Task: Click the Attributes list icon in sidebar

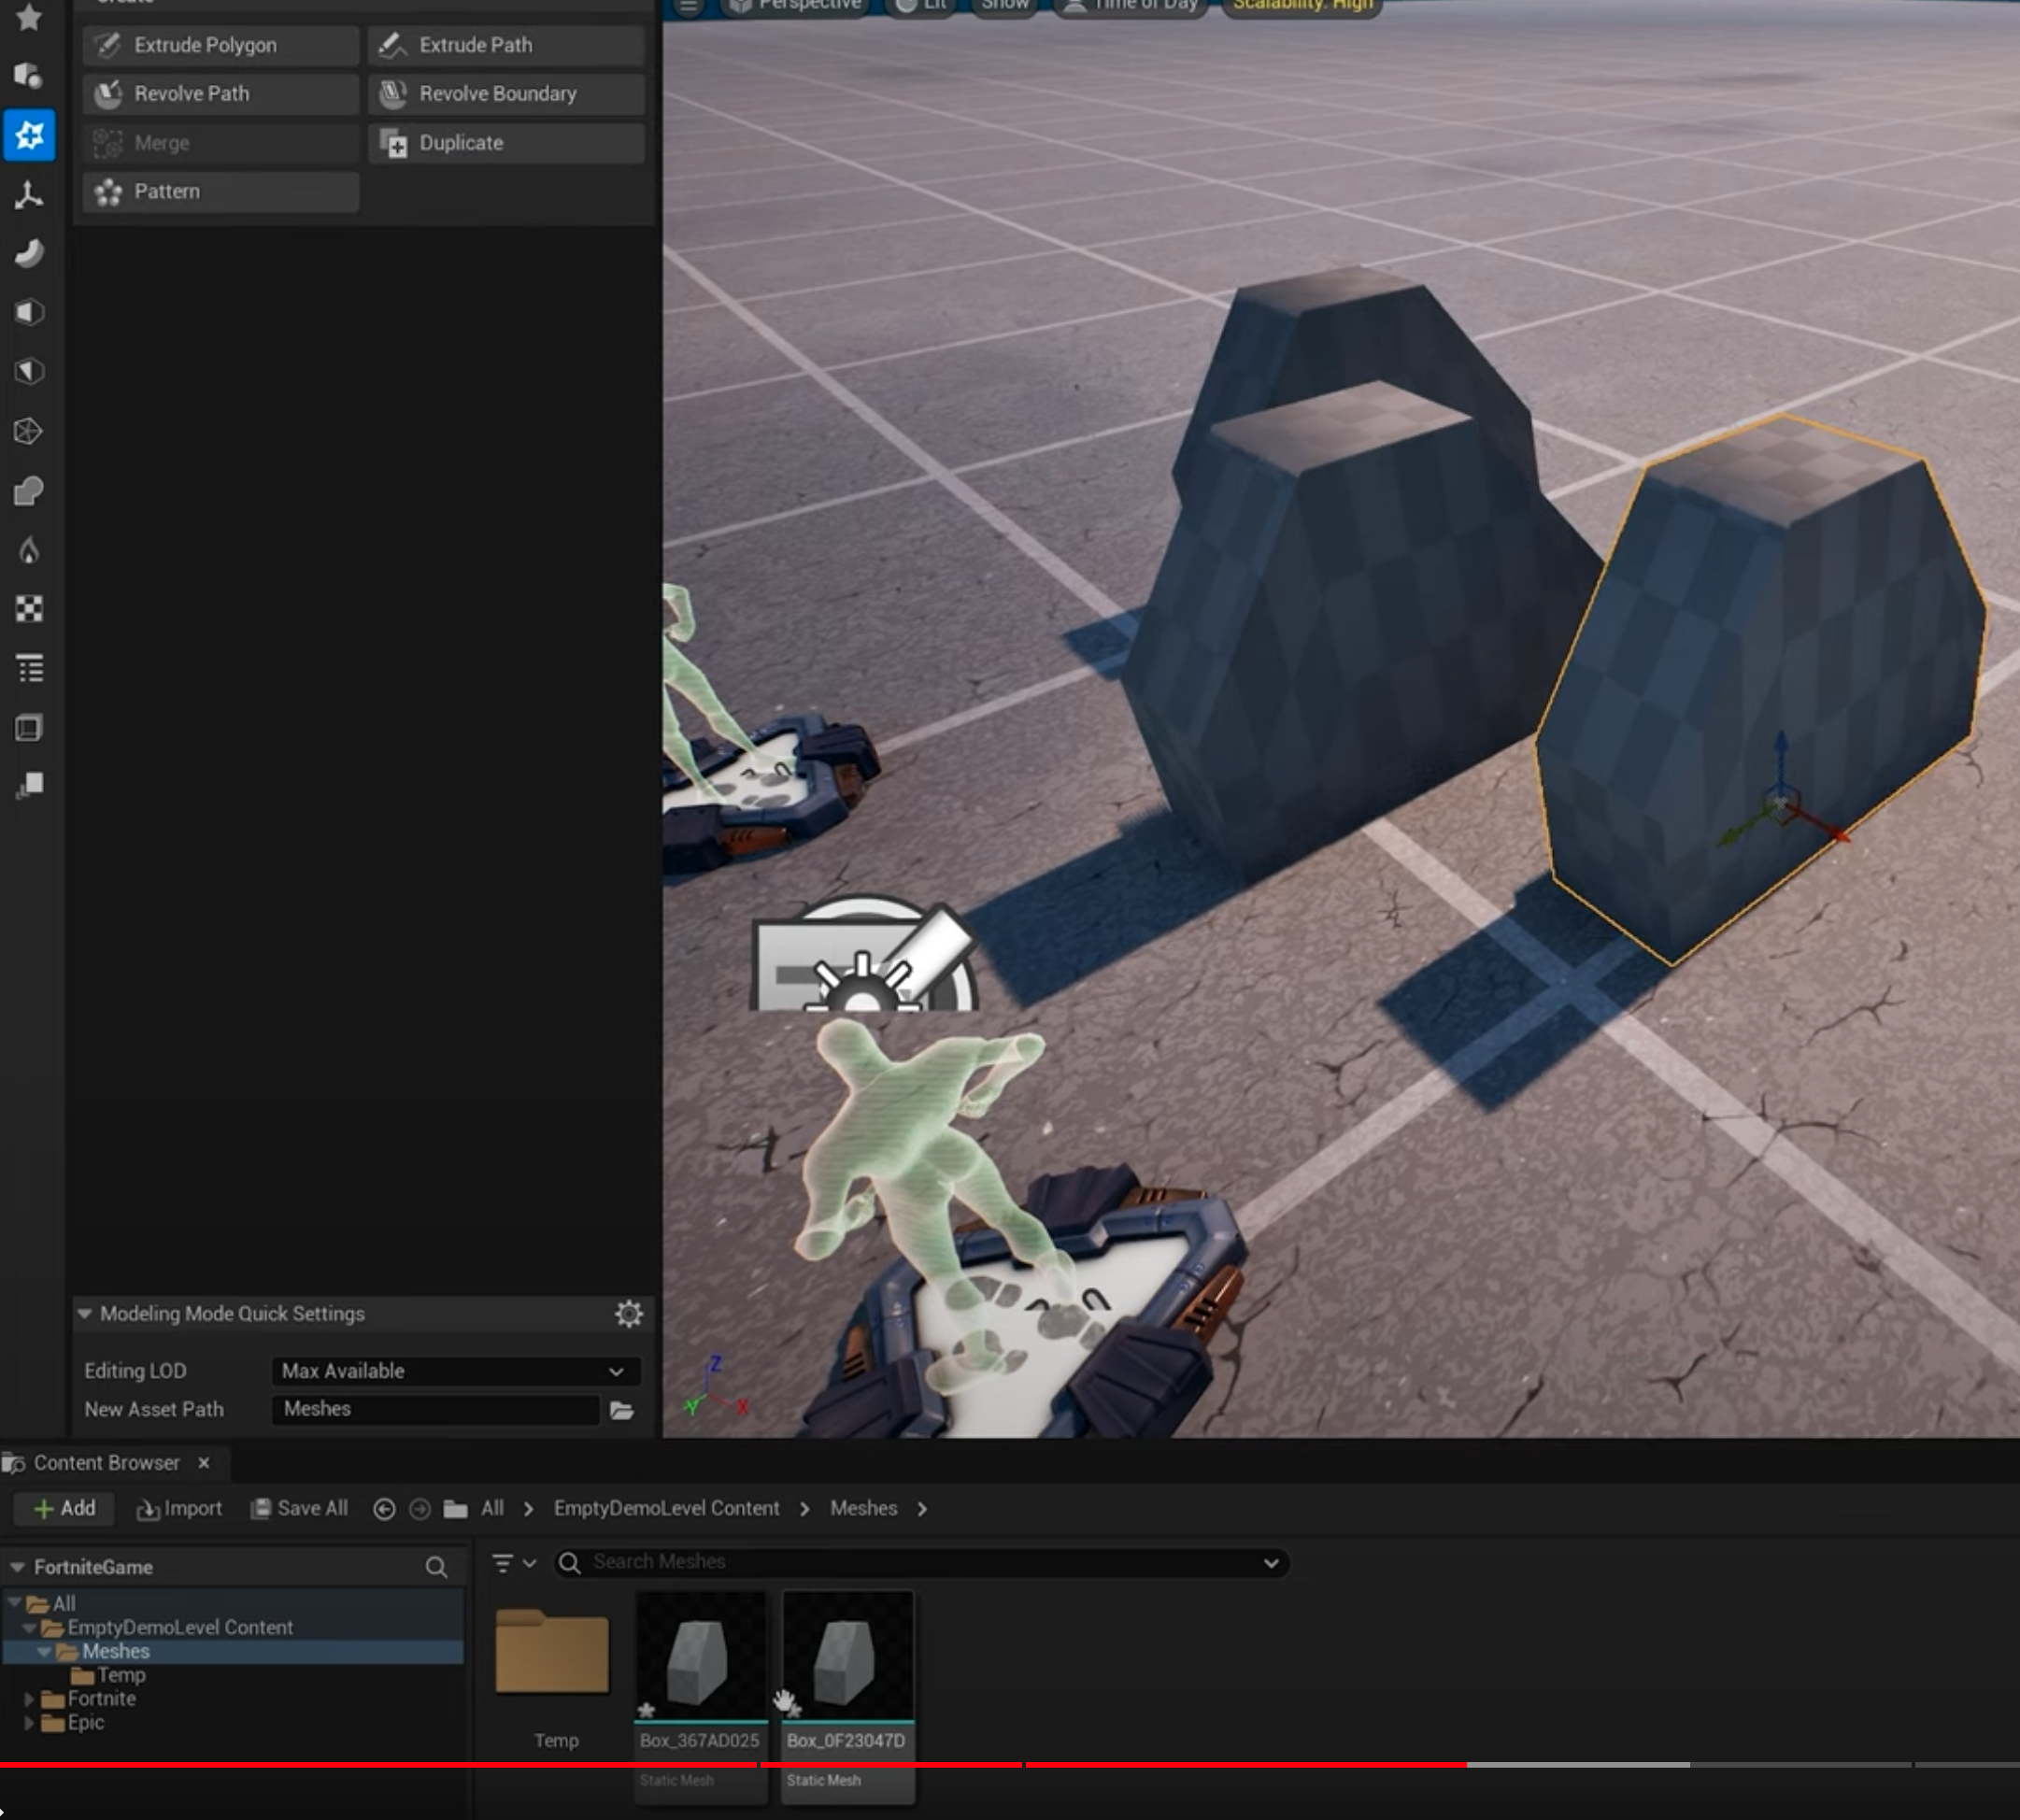Action: pyautogui.click(x=29, y=668)
